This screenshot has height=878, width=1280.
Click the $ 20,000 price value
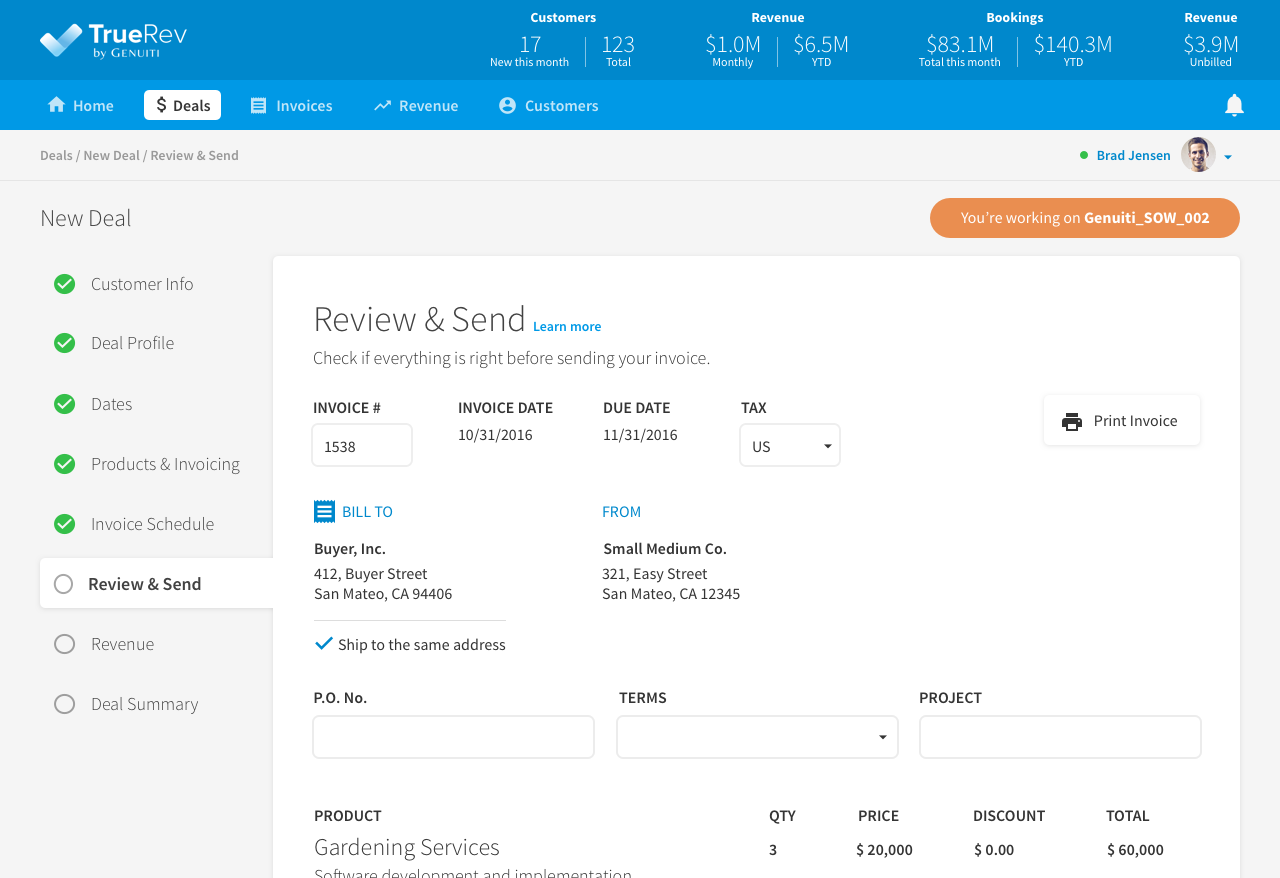coord(884,850)
